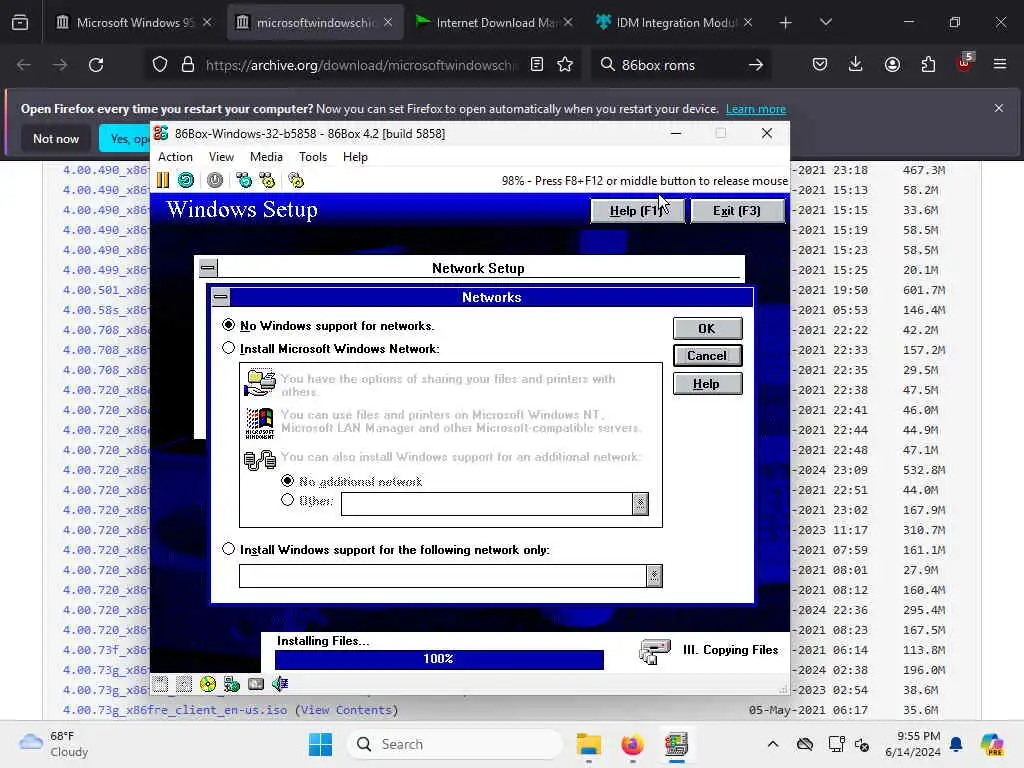Hard reset the 86Box machine

click(186, 180)
